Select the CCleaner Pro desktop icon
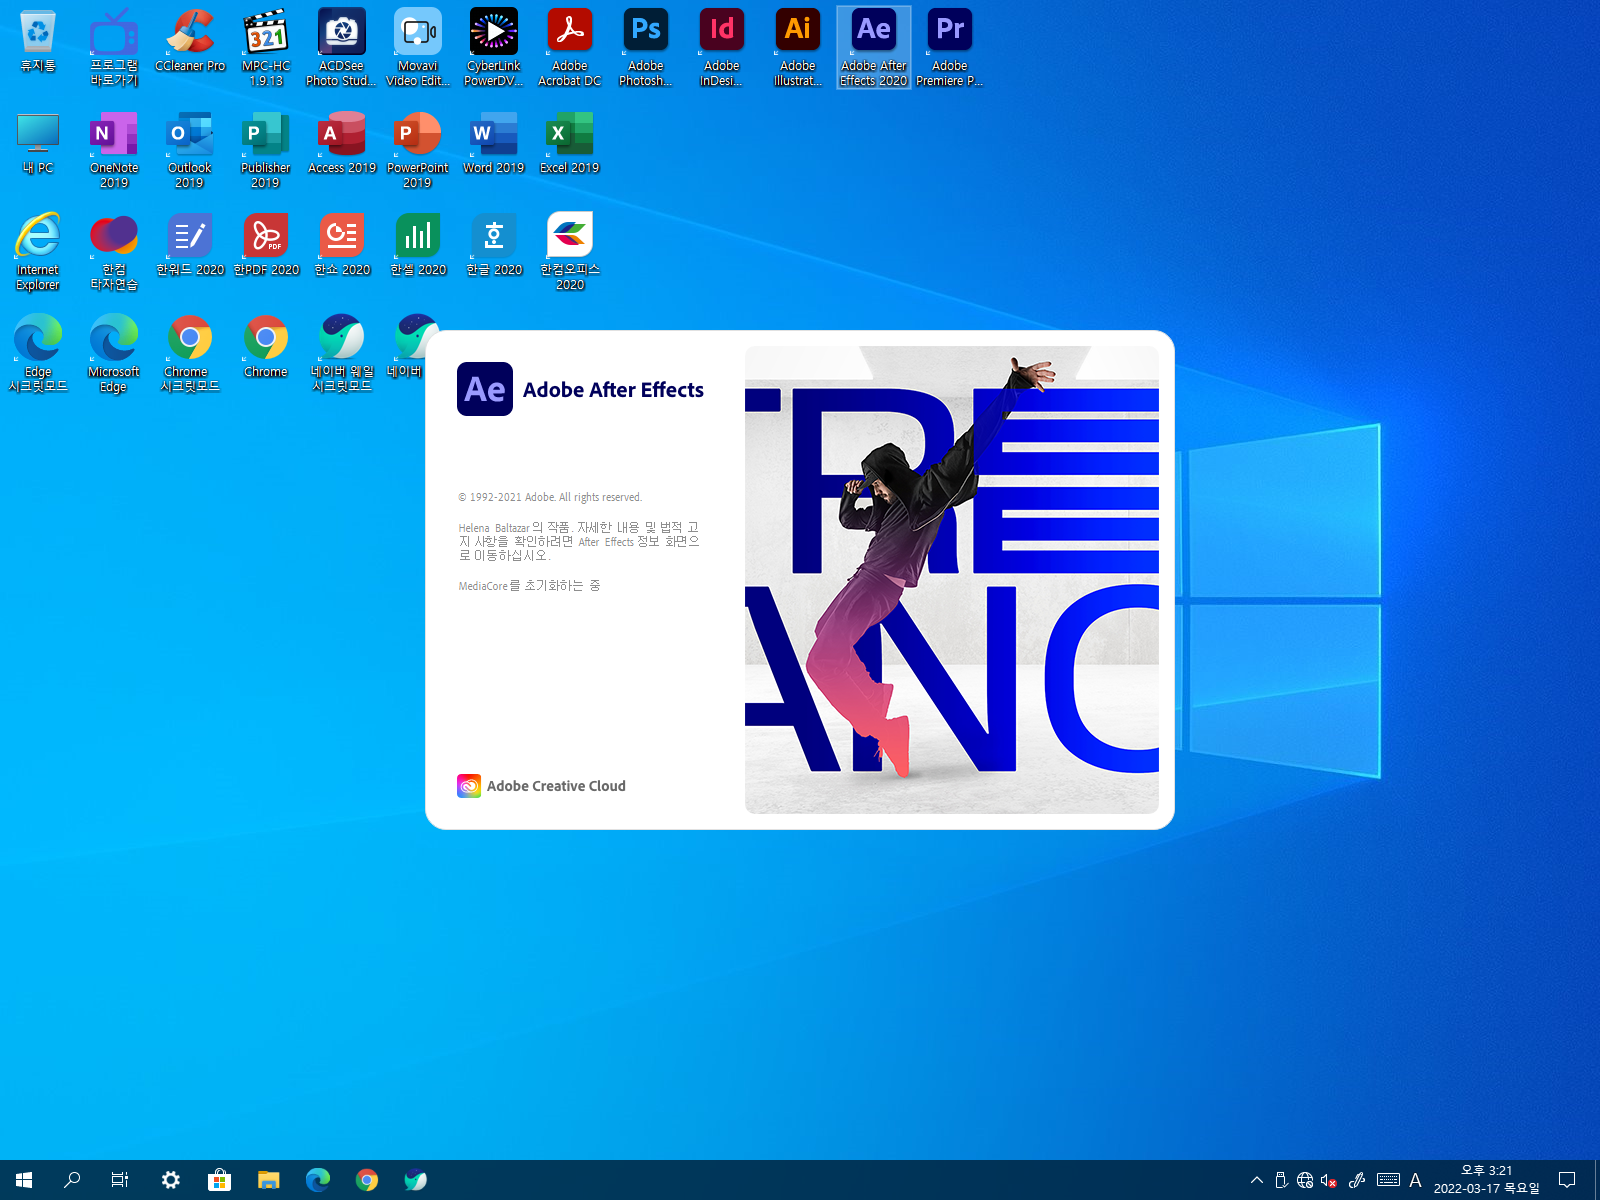 click(190, 42)
